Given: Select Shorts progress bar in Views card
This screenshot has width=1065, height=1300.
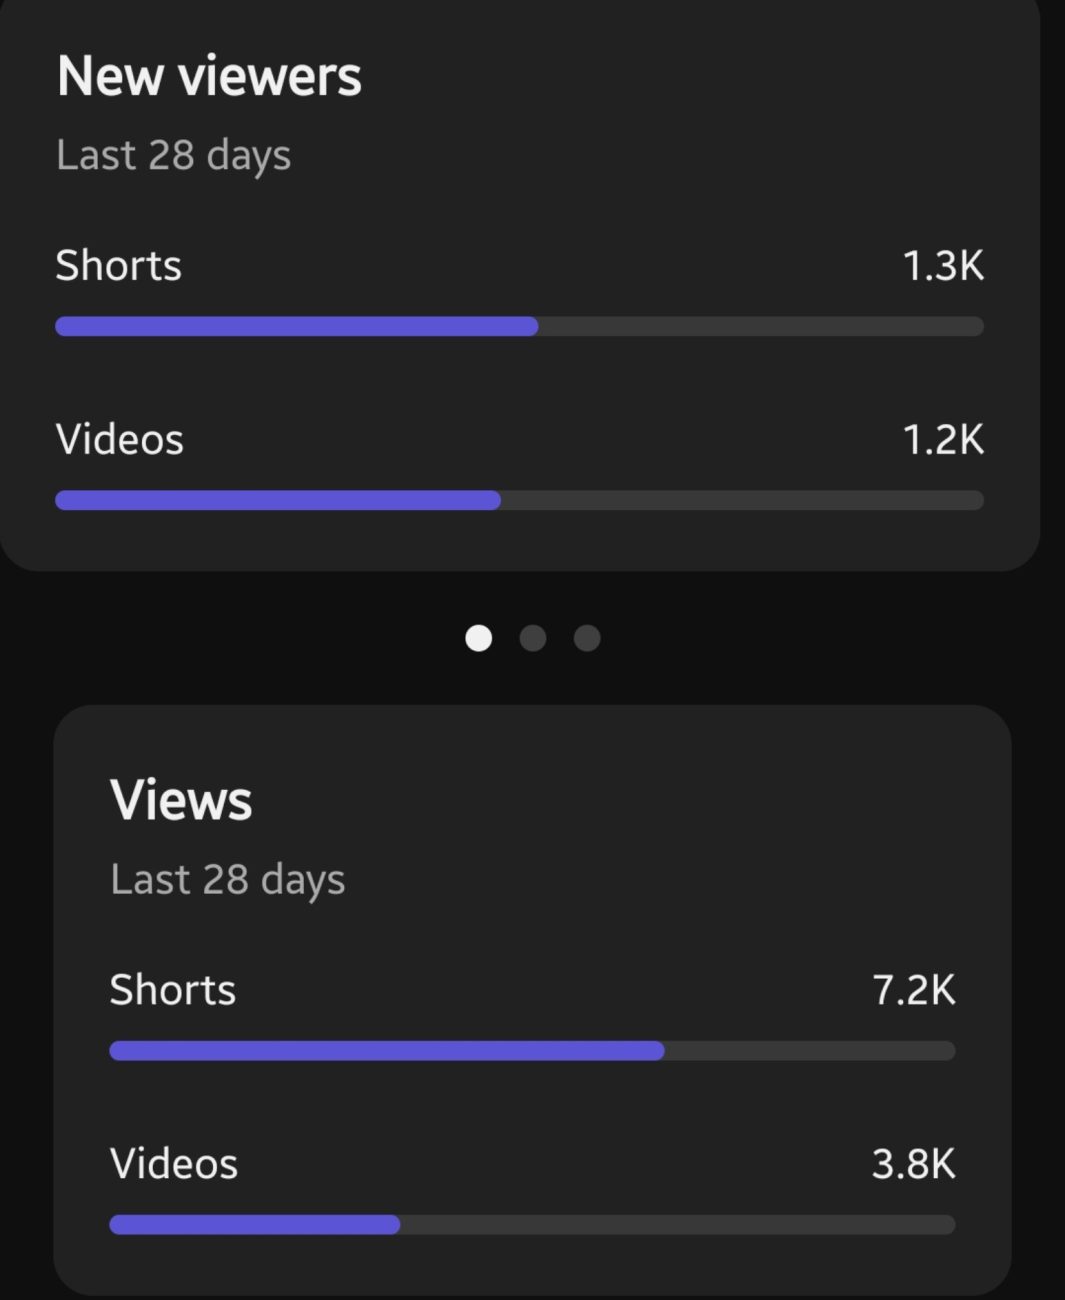Looking at the screenshot, I should 532,1050.
